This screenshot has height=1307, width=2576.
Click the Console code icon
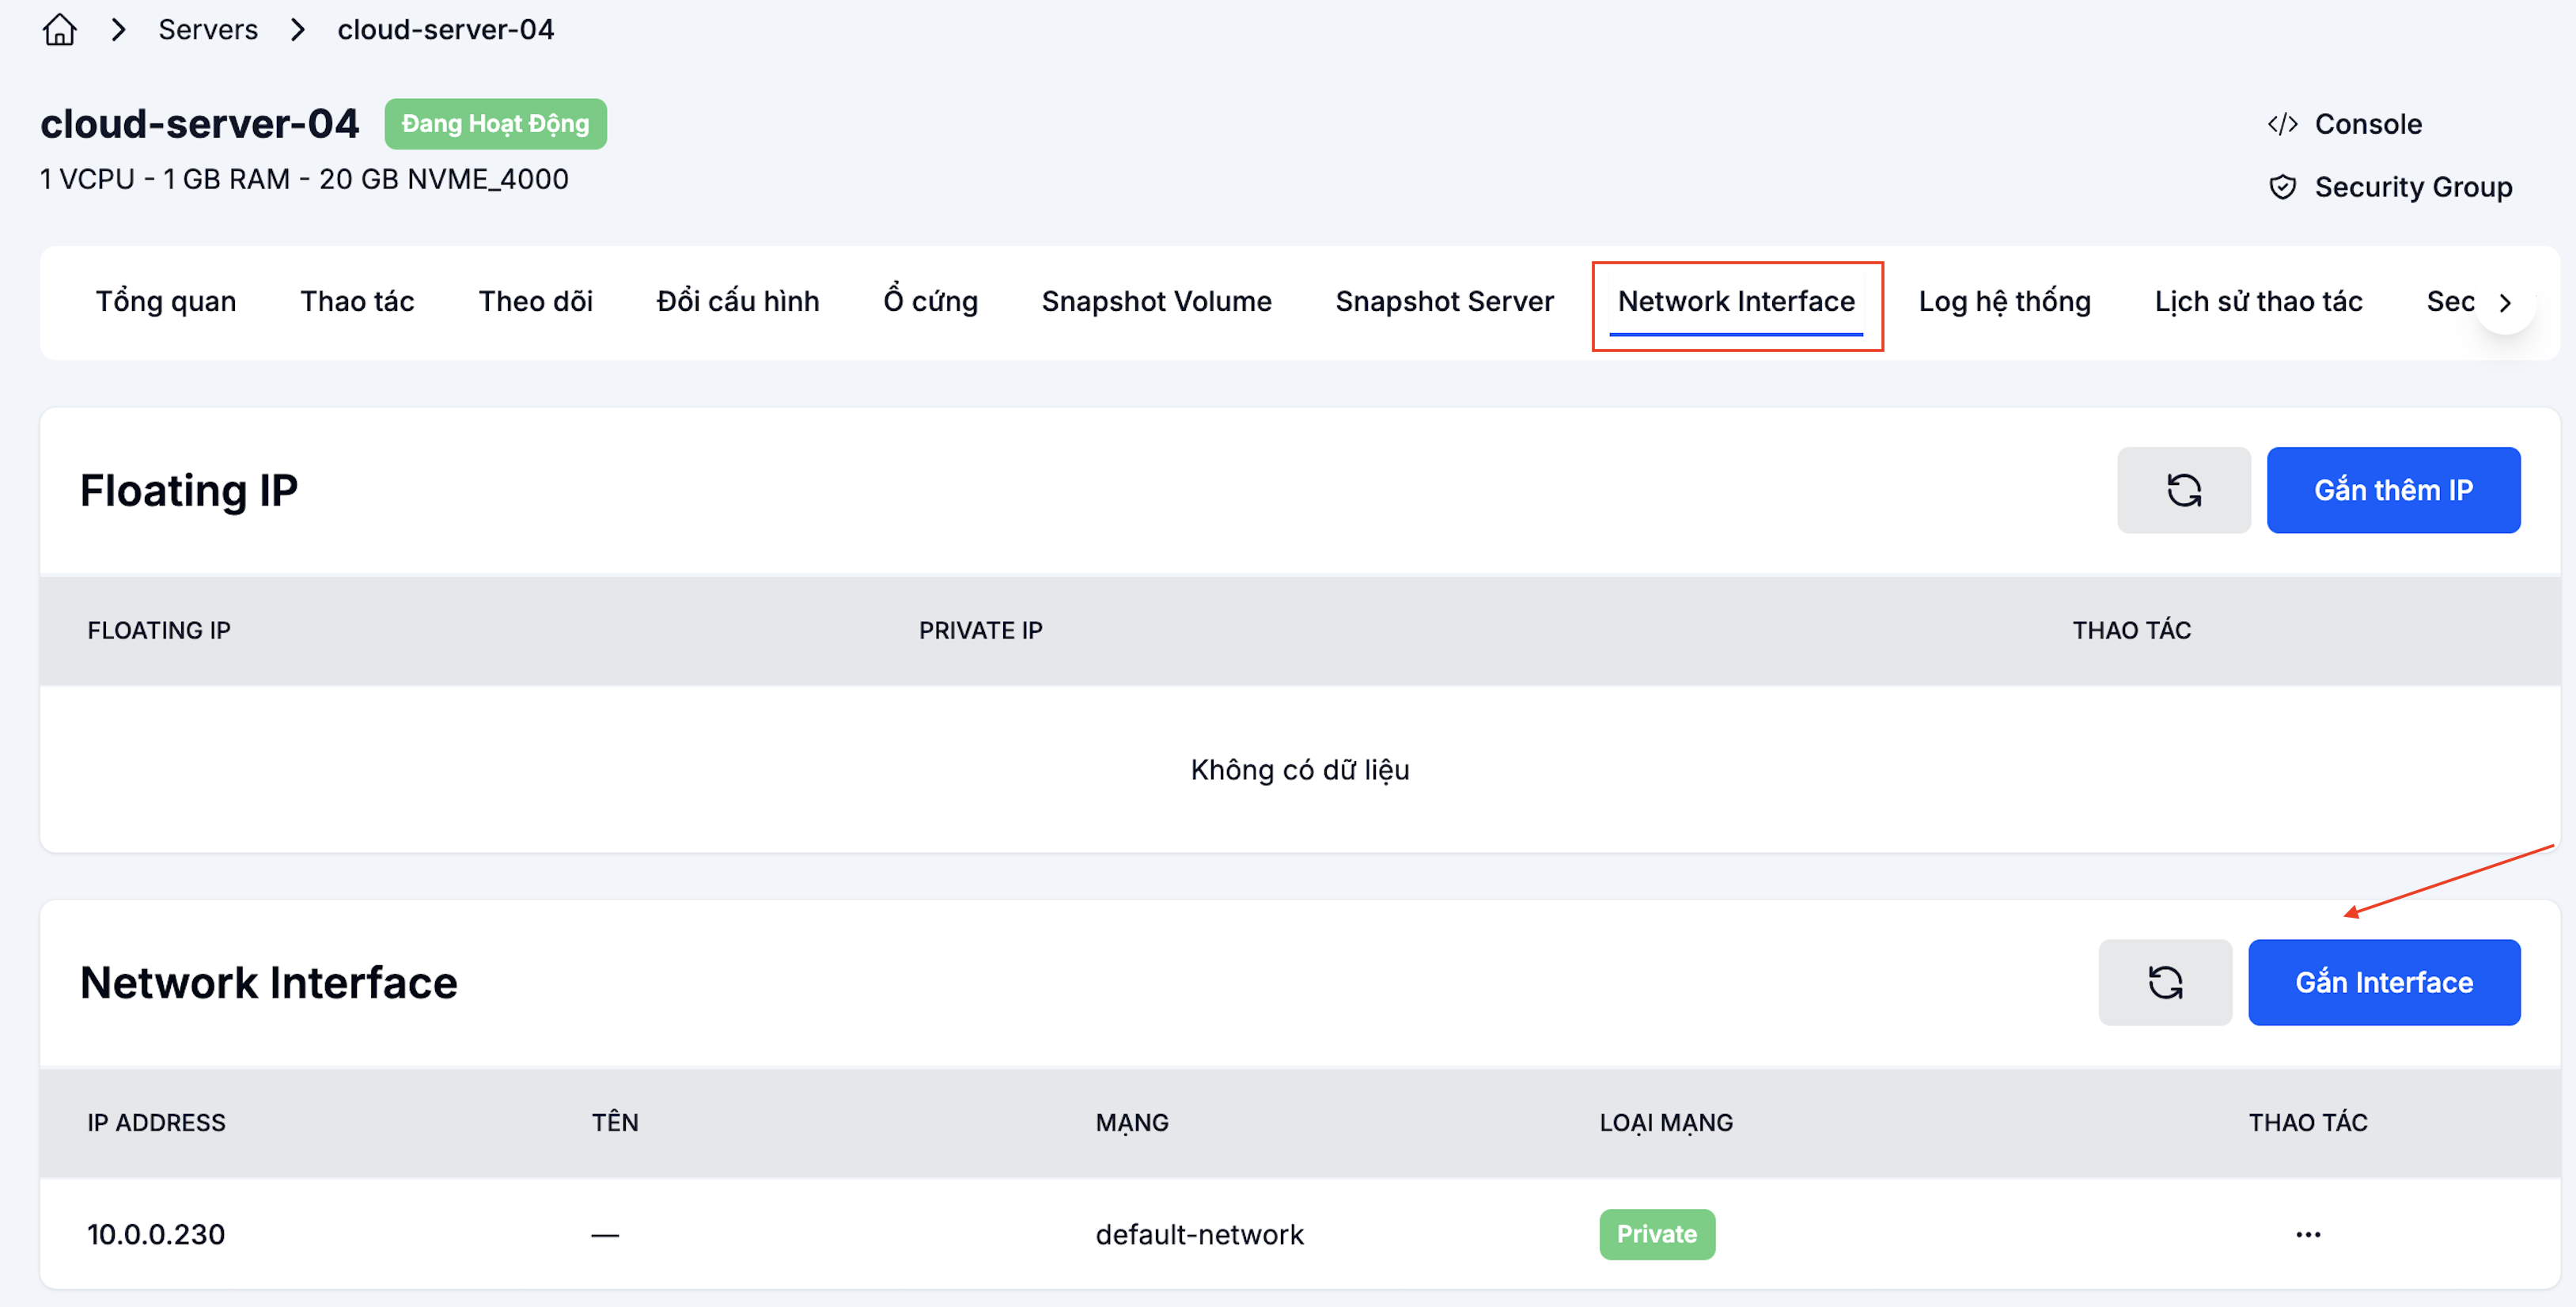pos(2282,124)
